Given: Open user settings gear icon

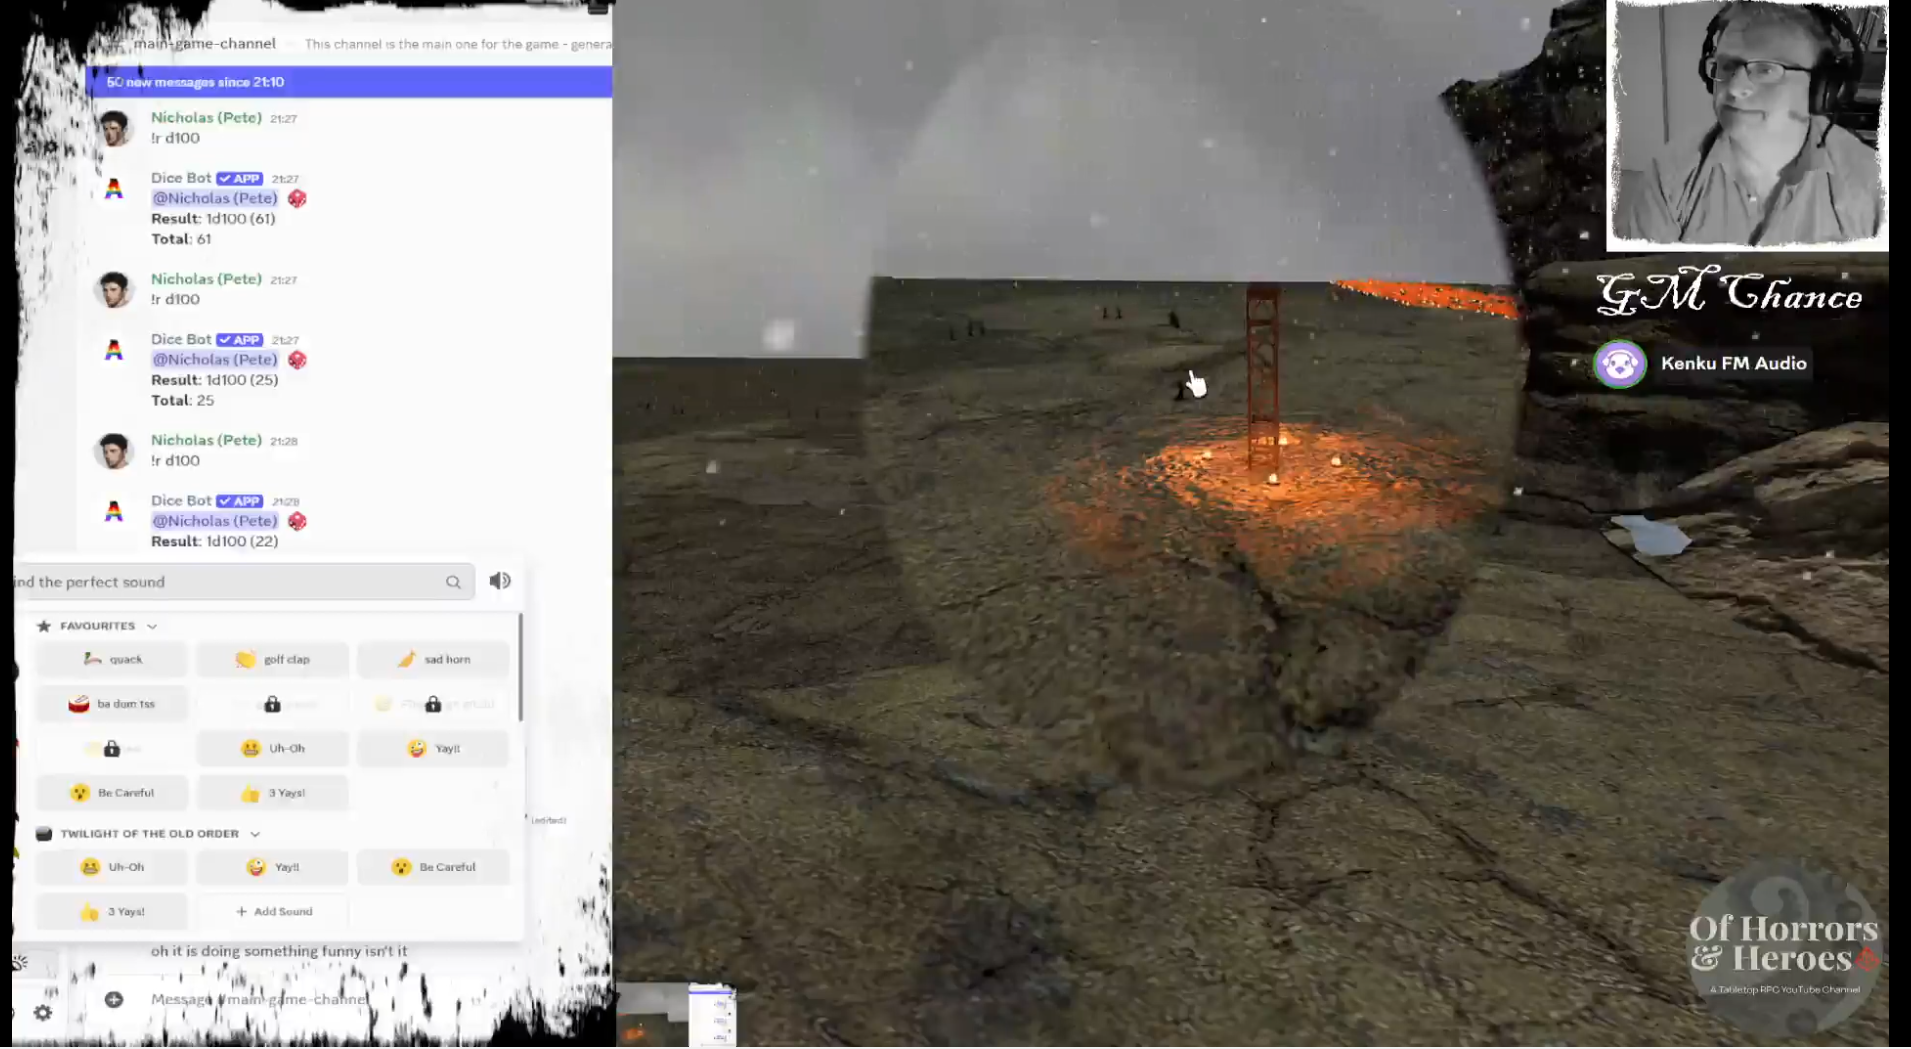Looking at the screenshot, I should click(43, 1012).
